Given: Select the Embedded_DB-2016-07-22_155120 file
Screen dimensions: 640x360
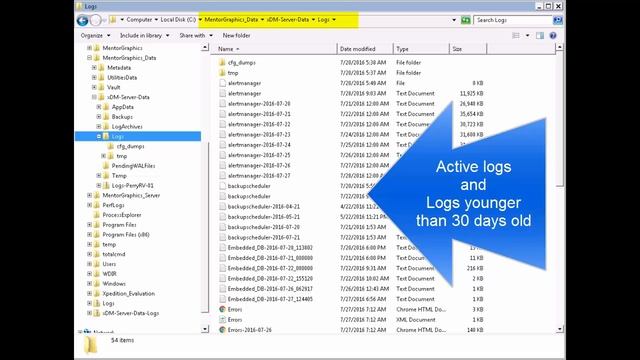Looking at the screenshot, I should point(270,278).
